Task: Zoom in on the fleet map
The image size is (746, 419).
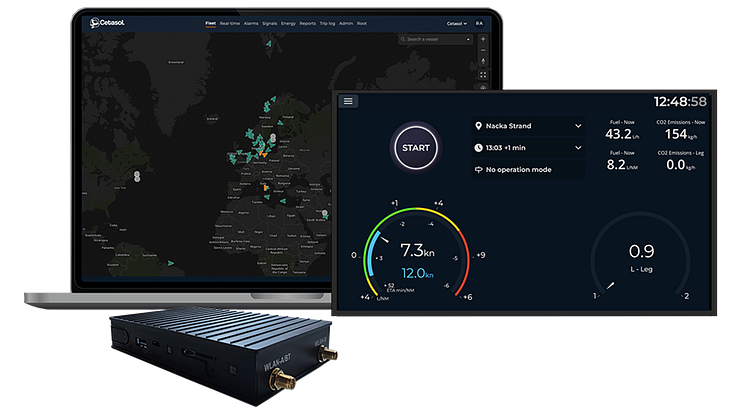Action: (x=483, y=40)
